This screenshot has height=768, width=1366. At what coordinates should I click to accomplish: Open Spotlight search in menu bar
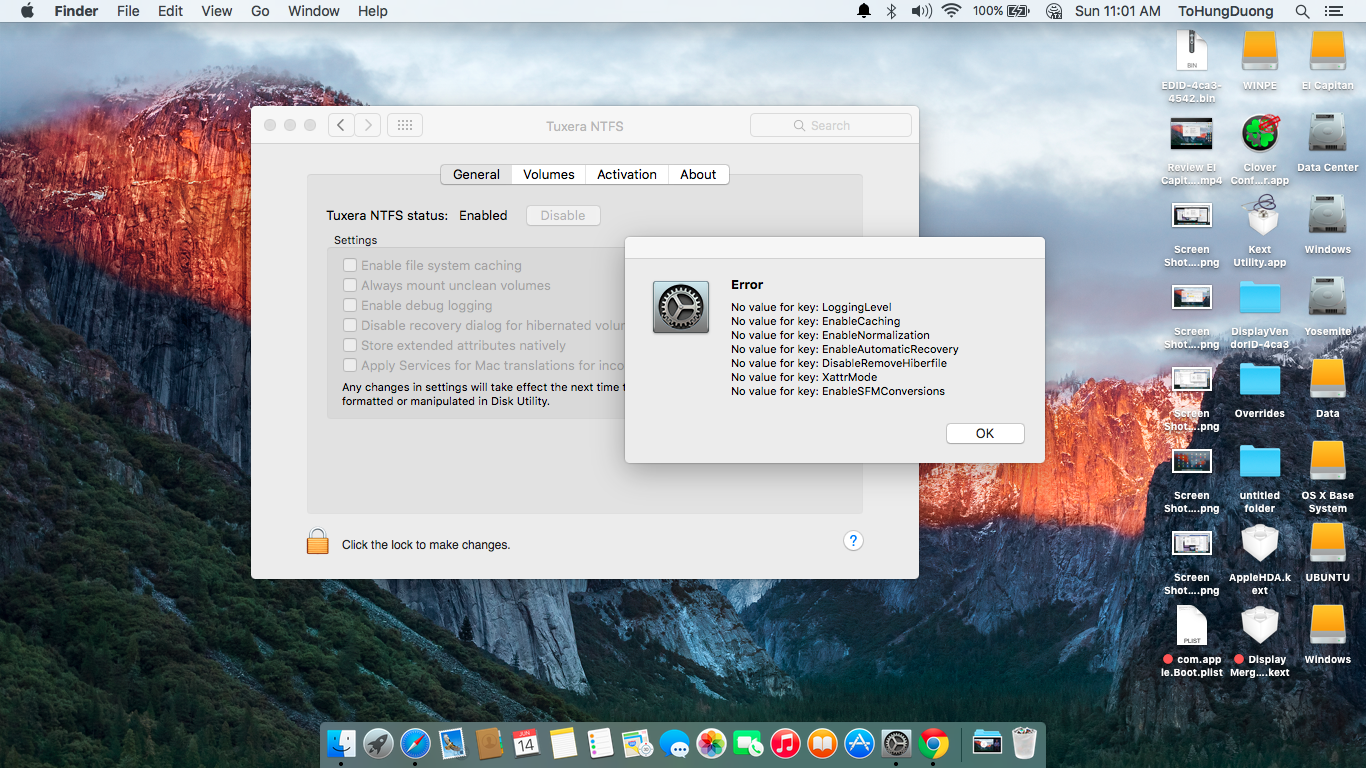point(1302,11)
